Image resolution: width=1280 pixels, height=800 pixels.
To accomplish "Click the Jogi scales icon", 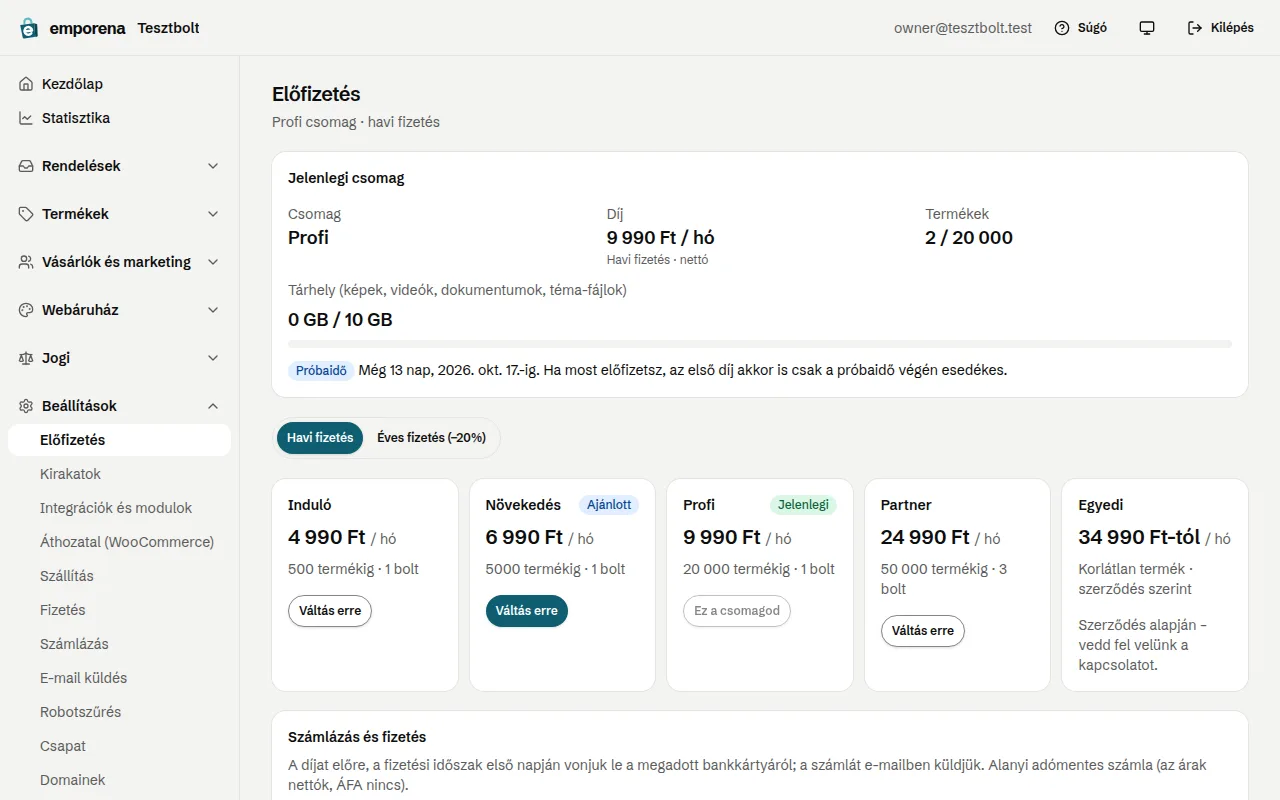I will (x=26, y=358).
